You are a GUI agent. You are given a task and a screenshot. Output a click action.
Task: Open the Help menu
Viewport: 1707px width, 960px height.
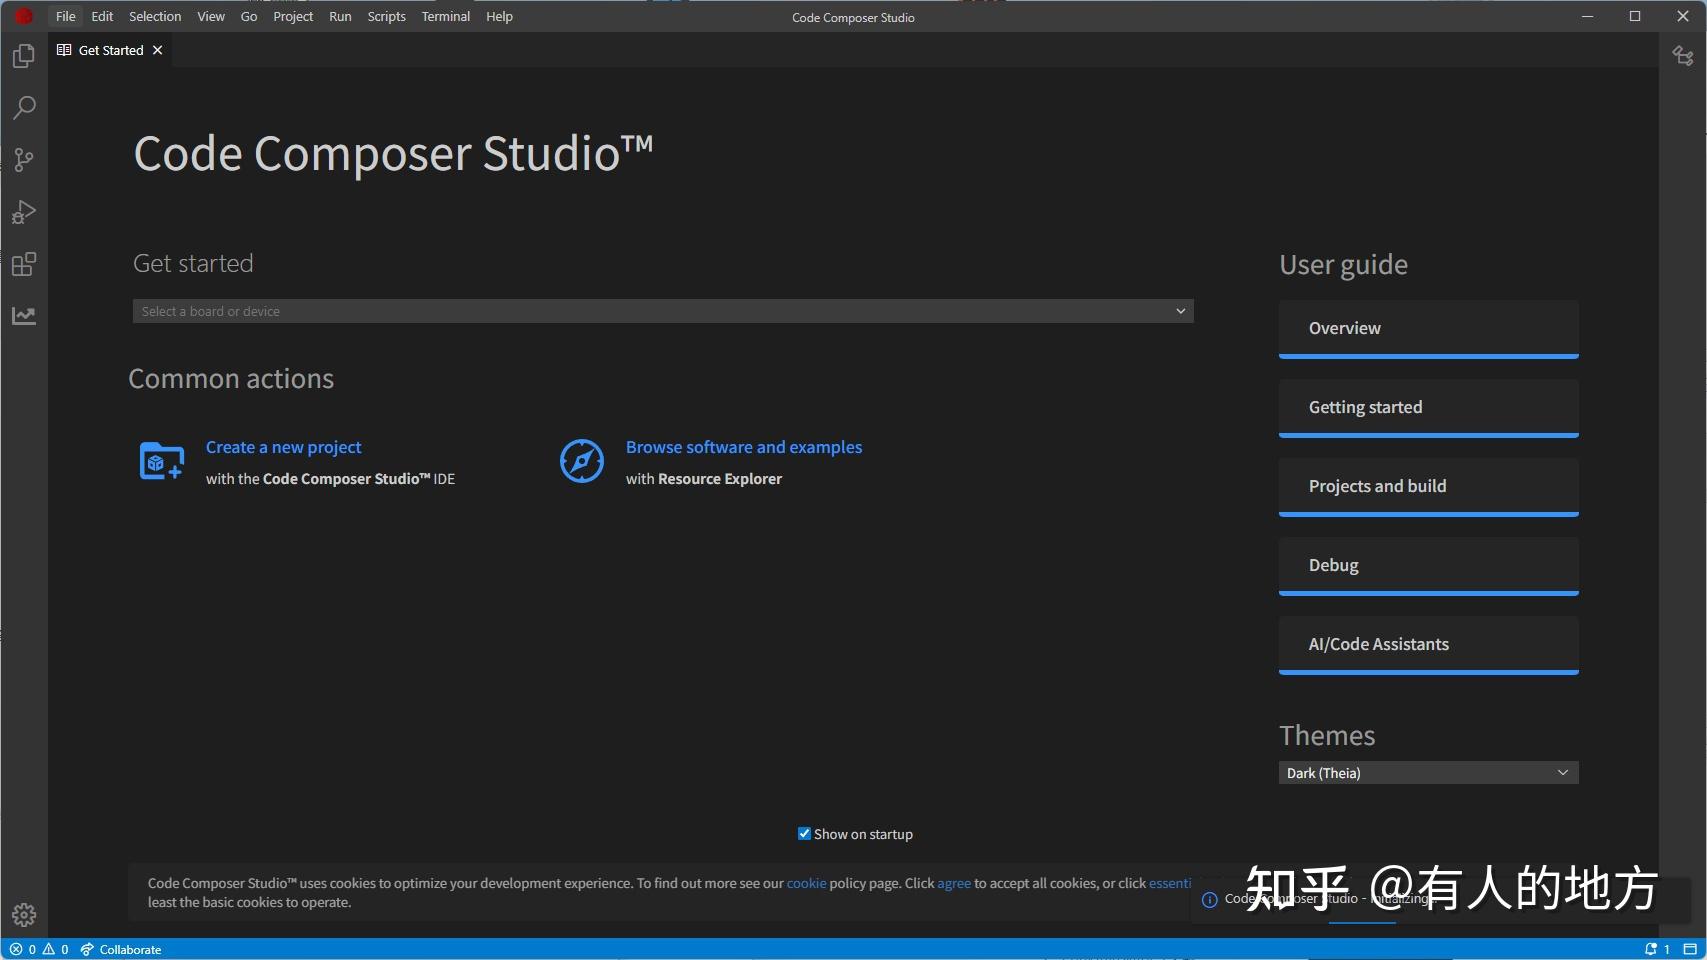[499, 16]
